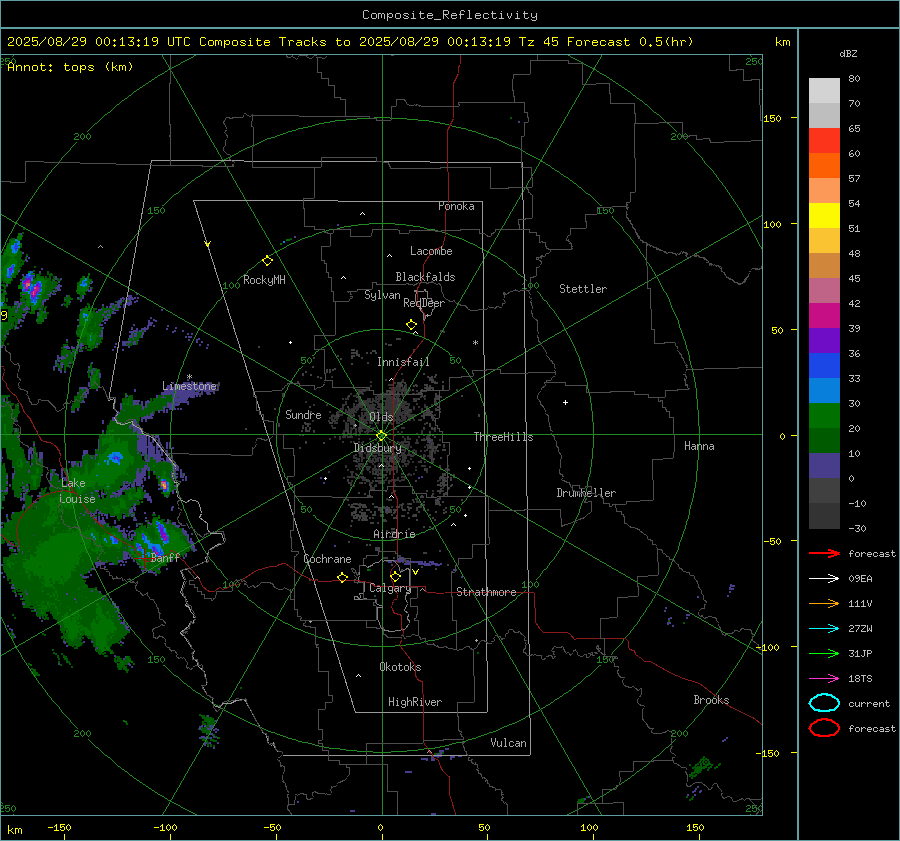Click the cyan current ellipse legend icon
The image size is (900, 841).
(x=824, y=703)
